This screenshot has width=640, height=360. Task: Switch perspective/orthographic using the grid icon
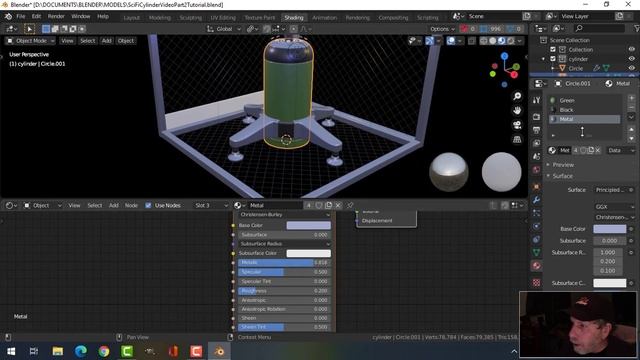[x=517, y=140]
